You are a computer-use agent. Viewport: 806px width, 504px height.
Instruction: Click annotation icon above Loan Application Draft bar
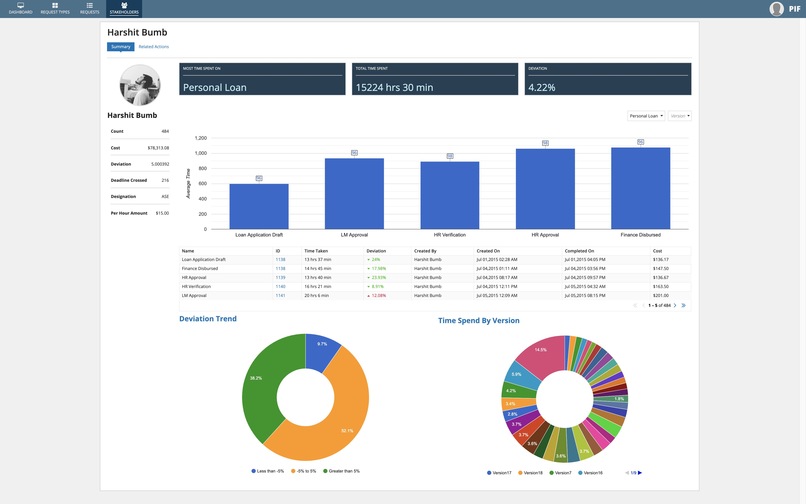pyautogui.click(x=259, y=178)
